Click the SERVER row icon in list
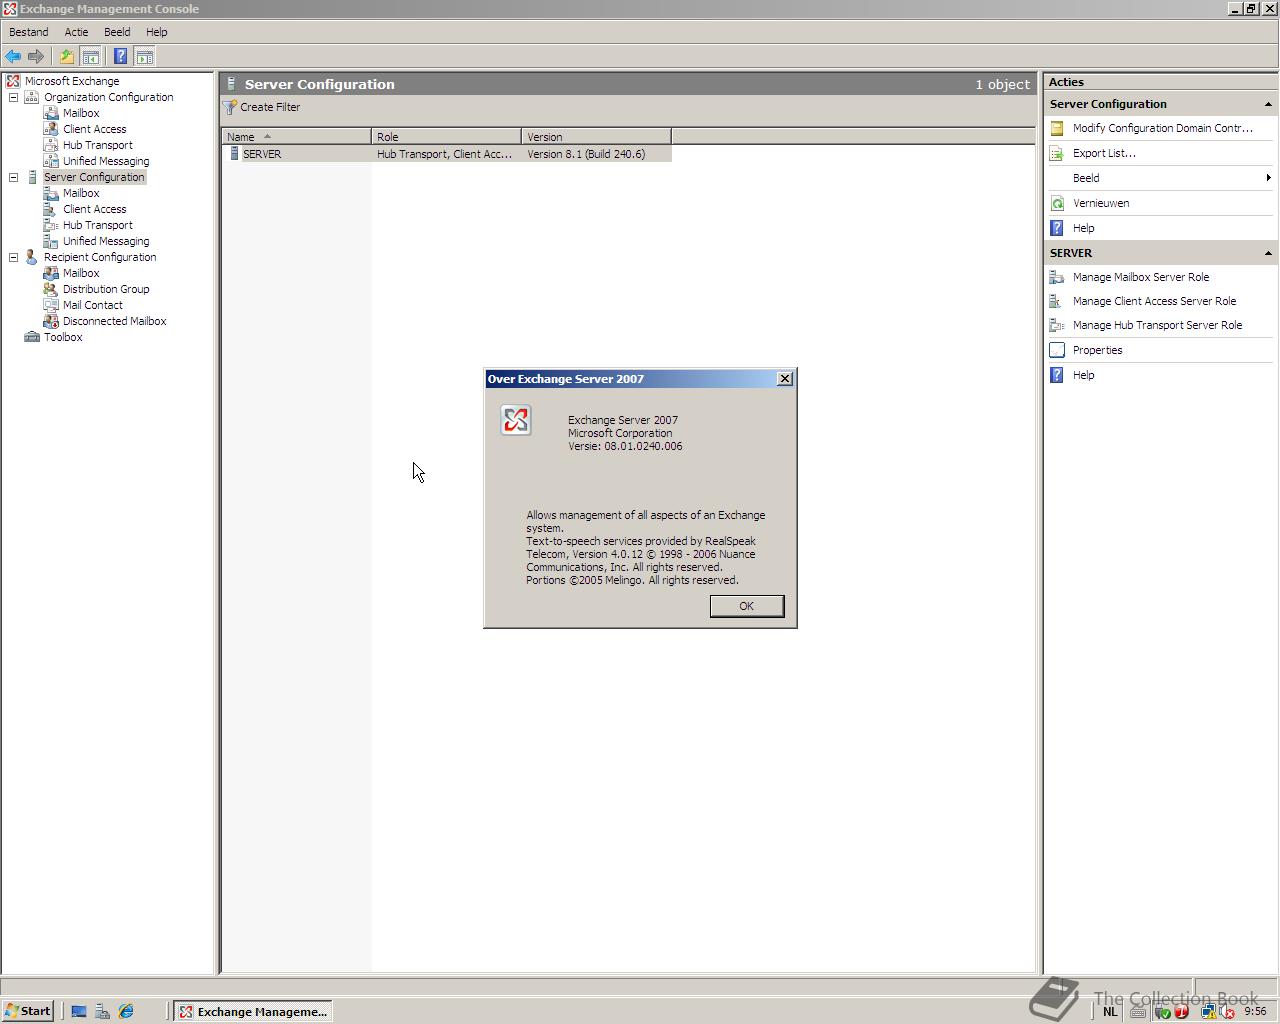The image size is (1280, 1024). tap(235, 154)
